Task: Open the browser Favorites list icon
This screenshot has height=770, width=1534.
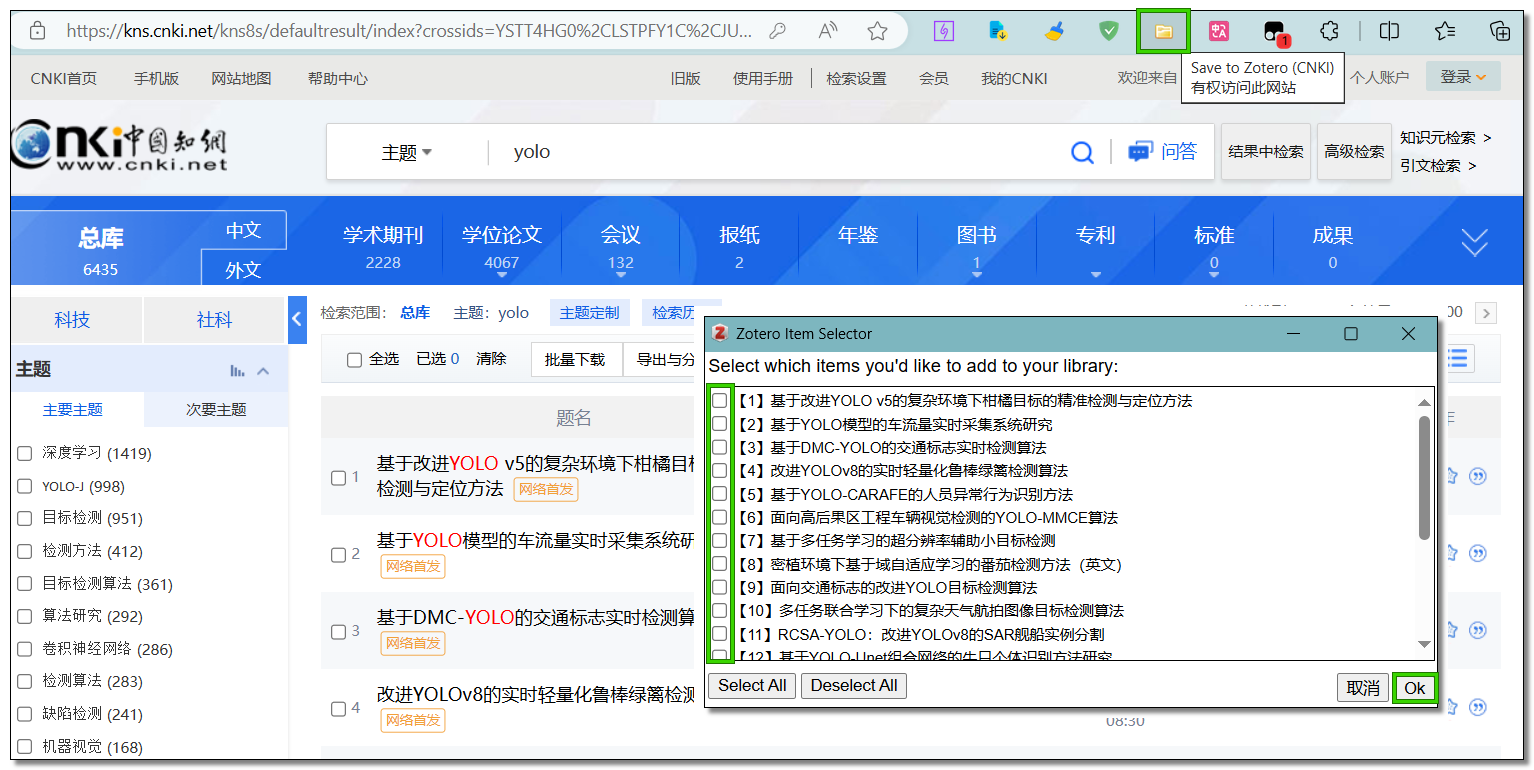Action: tap(1445, 31)
